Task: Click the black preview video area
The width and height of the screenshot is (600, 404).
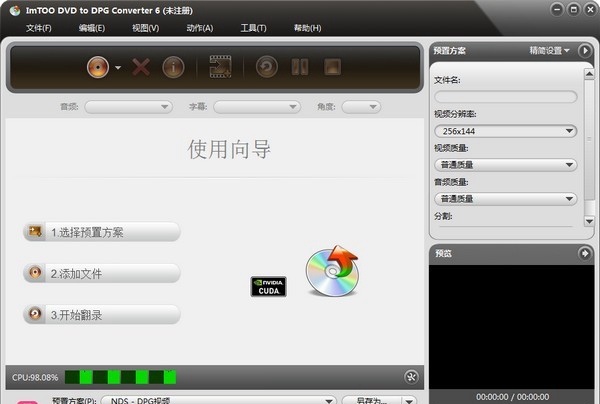Action: tap(511, 327)
